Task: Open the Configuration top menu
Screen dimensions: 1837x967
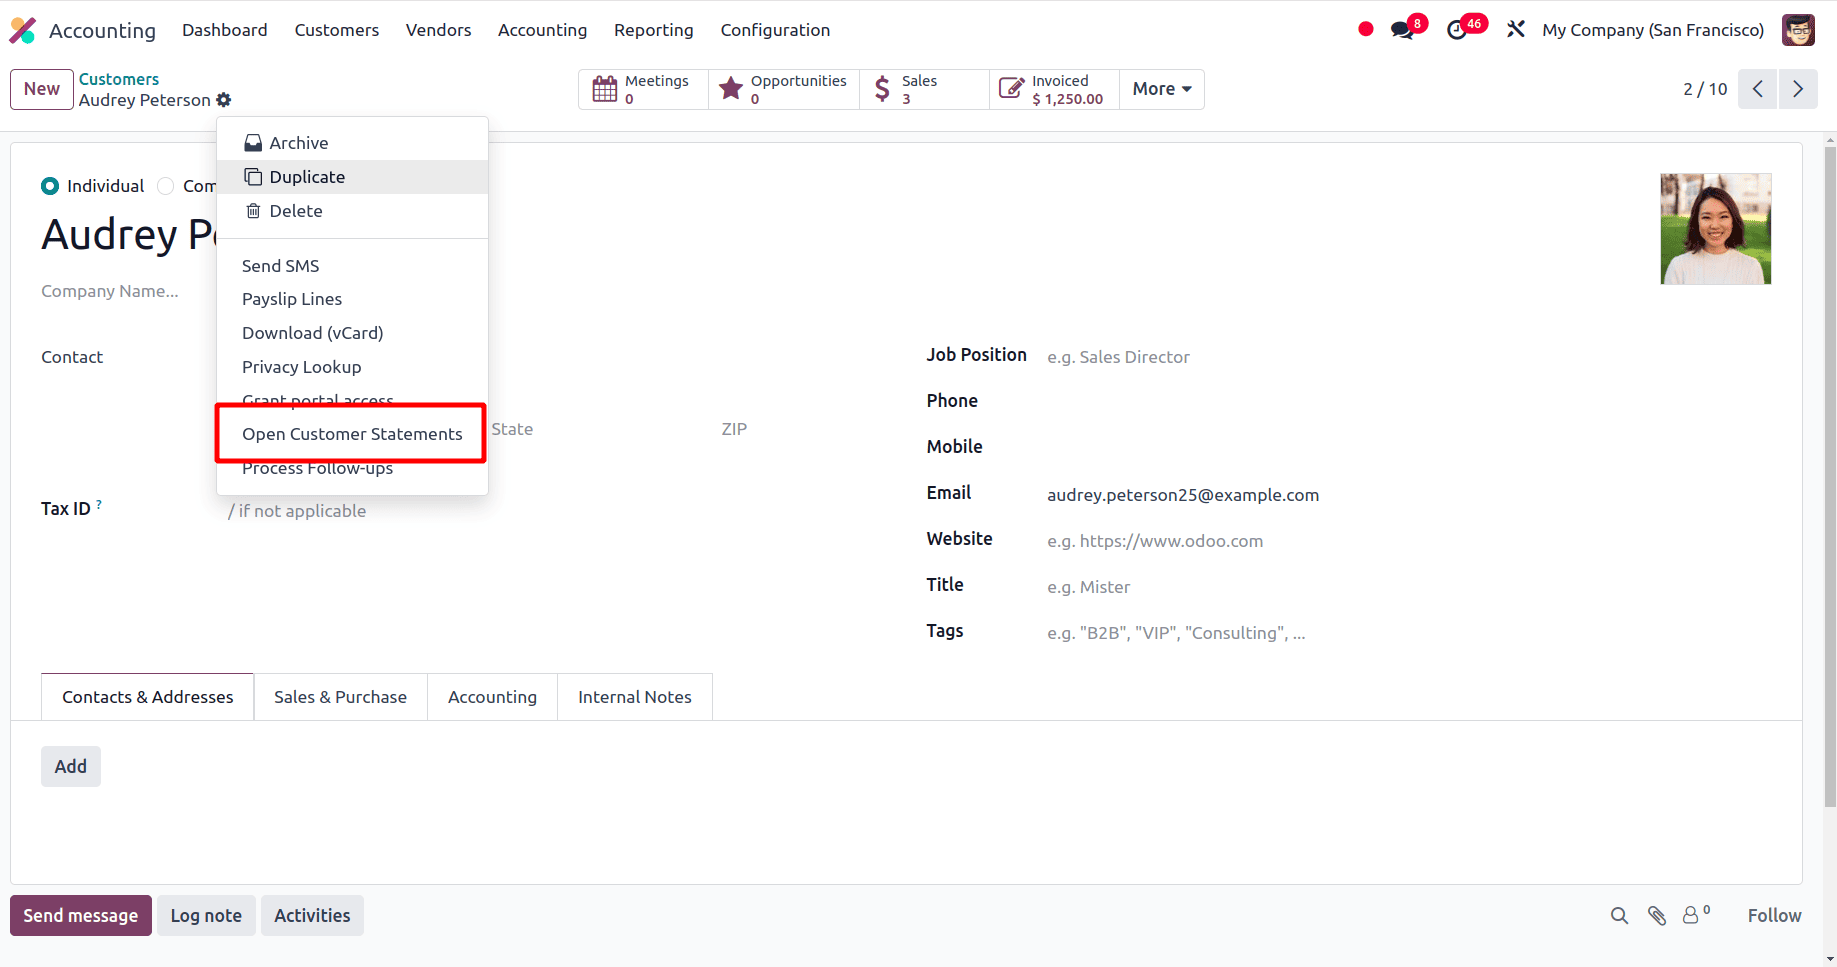Action: 775,30
